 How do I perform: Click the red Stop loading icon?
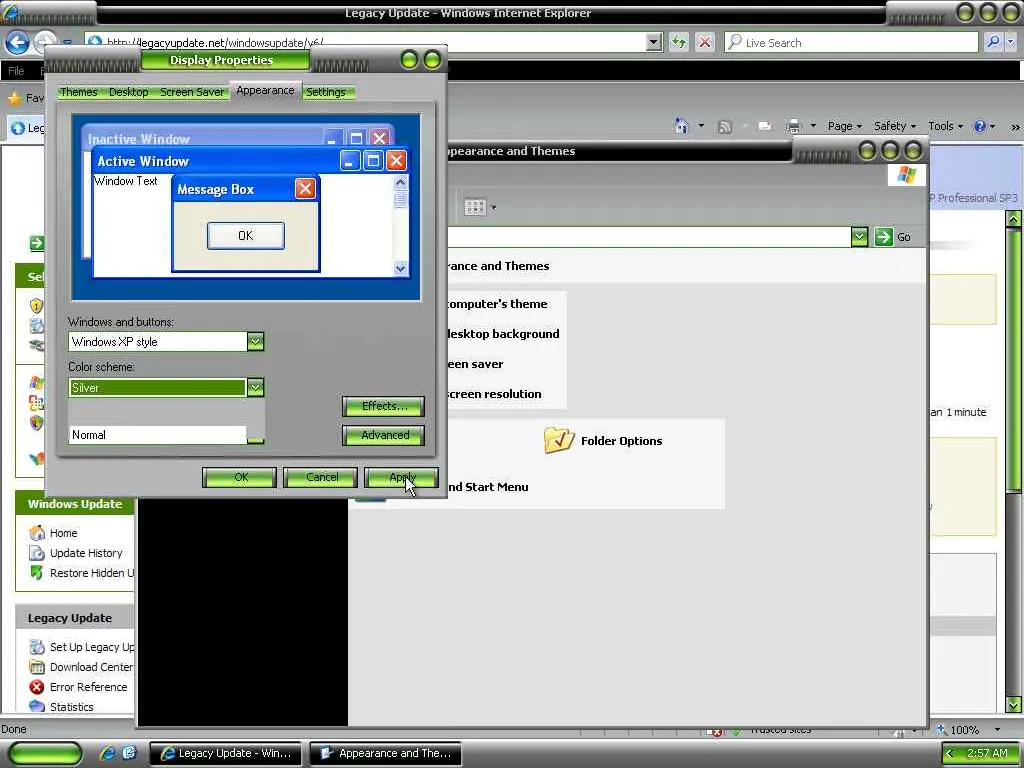click(x=704, y=42)
